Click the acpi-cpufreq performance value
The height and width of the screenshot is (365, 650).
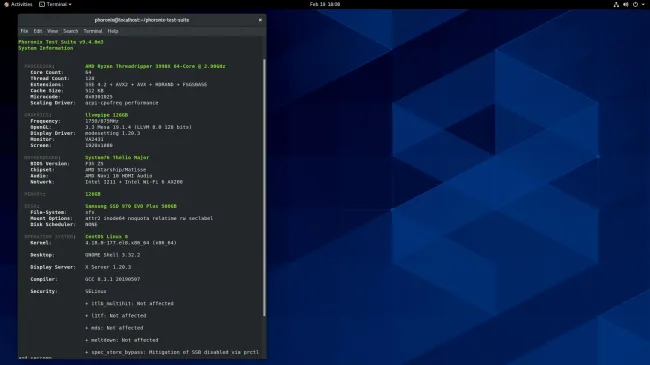coord(121,103)
